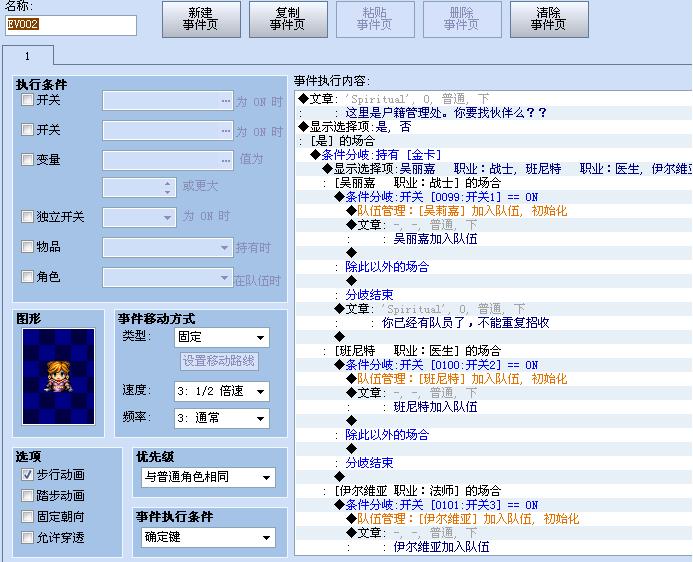Enable the 独立开关 condition checkbox
Image resolution: width=693 pixels, height=562 pixels.
coord(27,216)
